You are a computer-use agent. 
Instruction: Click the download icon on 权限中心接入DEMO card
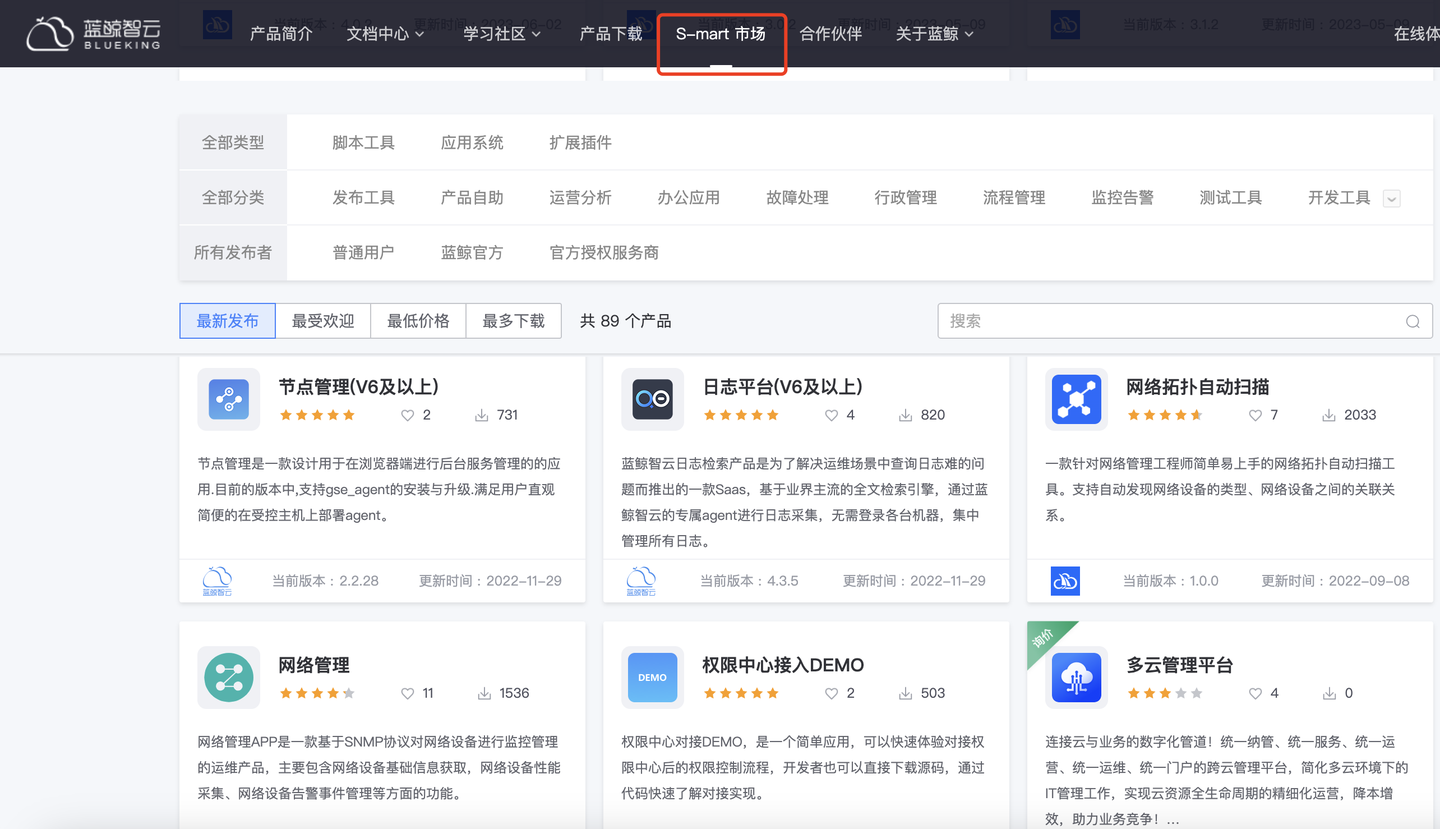[905, 693]
